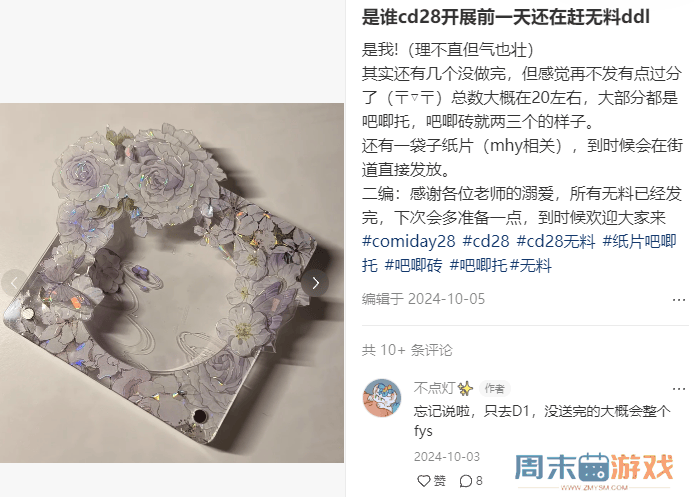Click the #无料 hashtag
This screenshot has width=694, height=497.
[x=531, y=266]
